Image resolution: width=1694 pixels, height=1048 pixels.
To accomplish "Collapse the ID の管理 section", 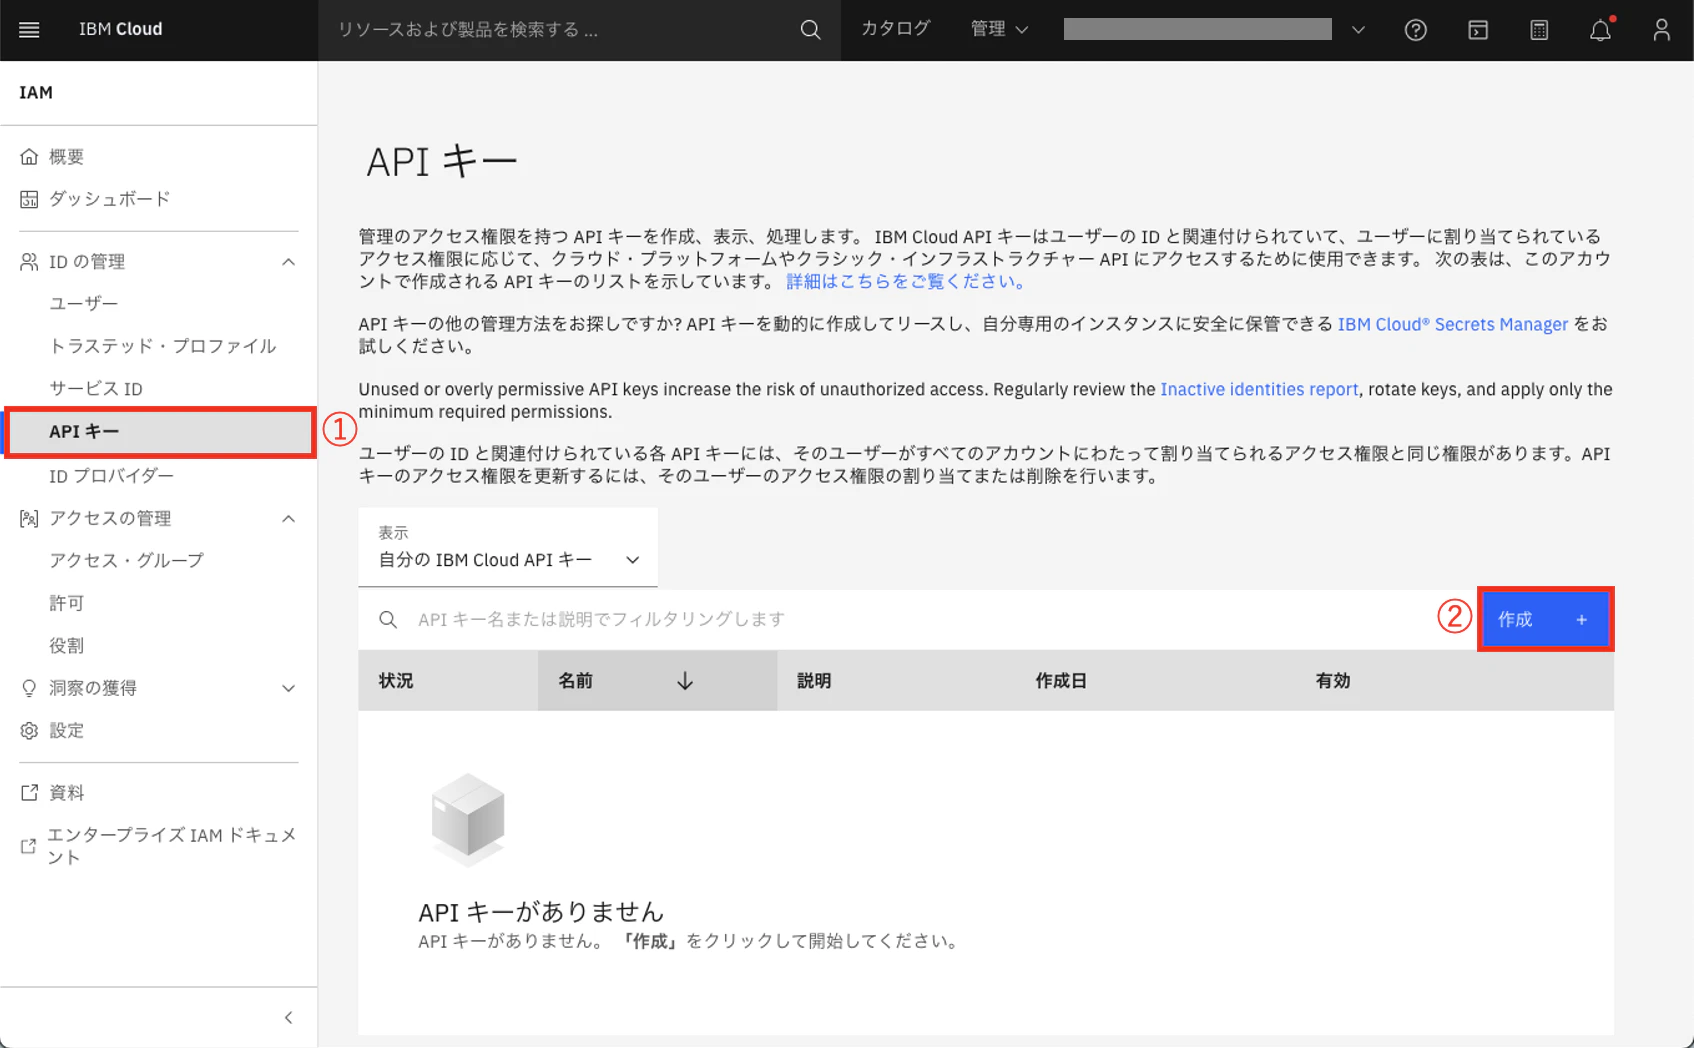I will coord(288,262).
